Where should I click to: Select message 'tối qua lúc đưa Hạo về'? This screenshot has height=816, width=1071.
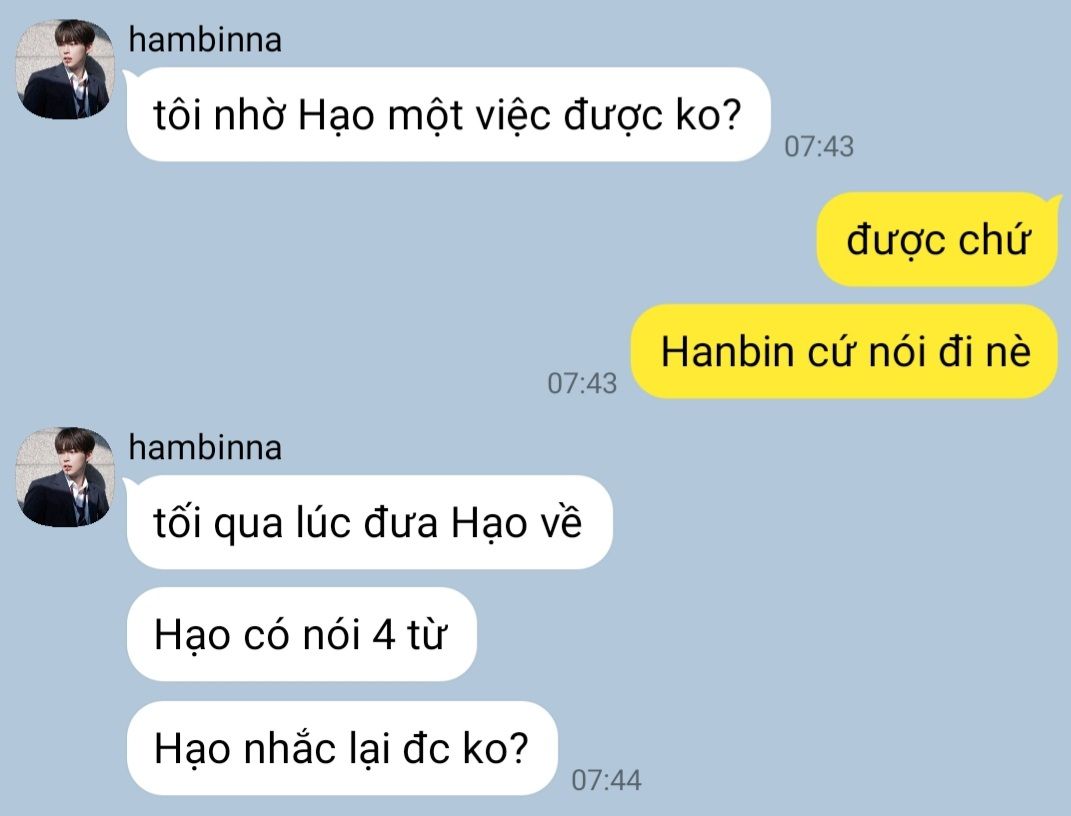[369, 522]
